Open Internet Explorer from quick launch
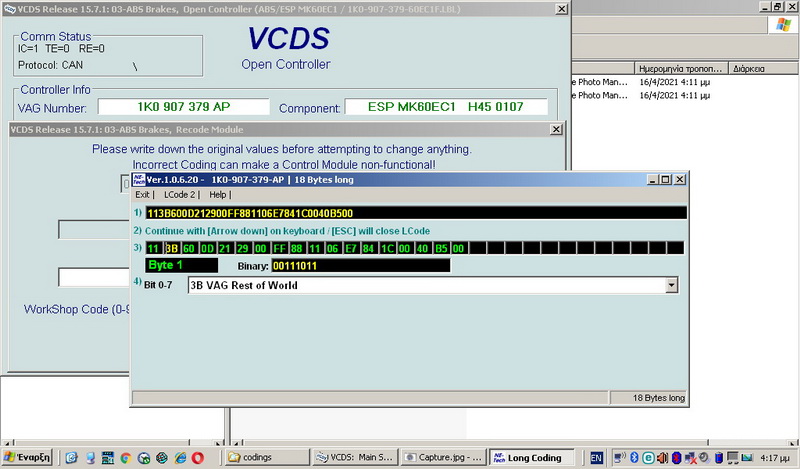This screenshot has width=800, height=469. click(180, 458)
